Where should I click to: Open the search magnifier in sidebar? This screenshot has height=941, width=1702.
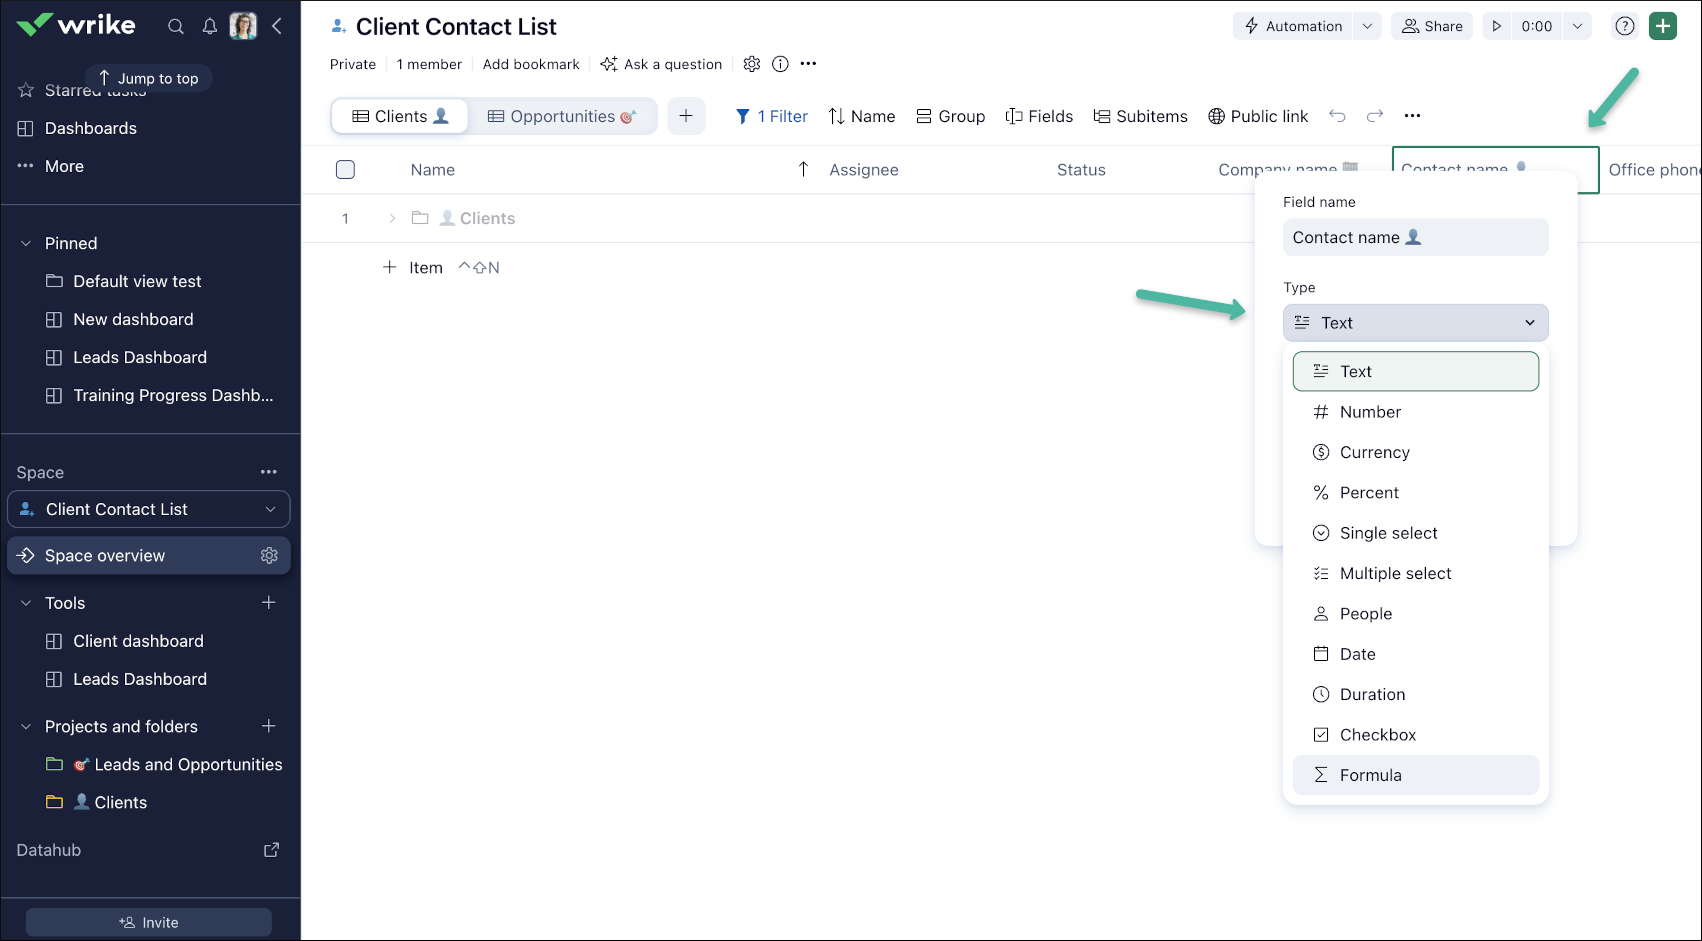(176, 27)
